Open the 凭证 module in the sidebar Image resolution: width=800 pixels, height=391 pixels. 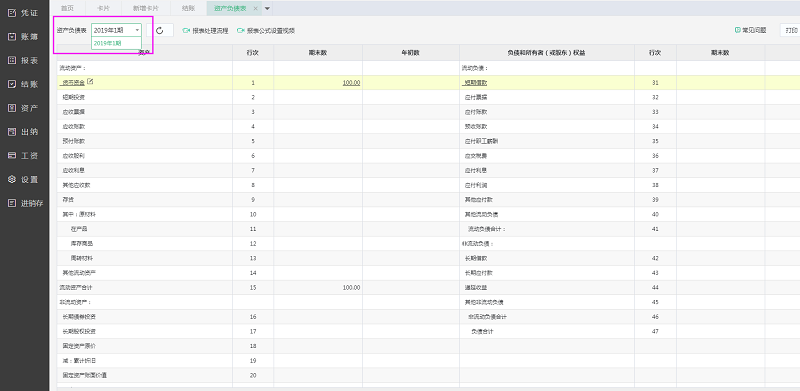[x=24, y=13]
